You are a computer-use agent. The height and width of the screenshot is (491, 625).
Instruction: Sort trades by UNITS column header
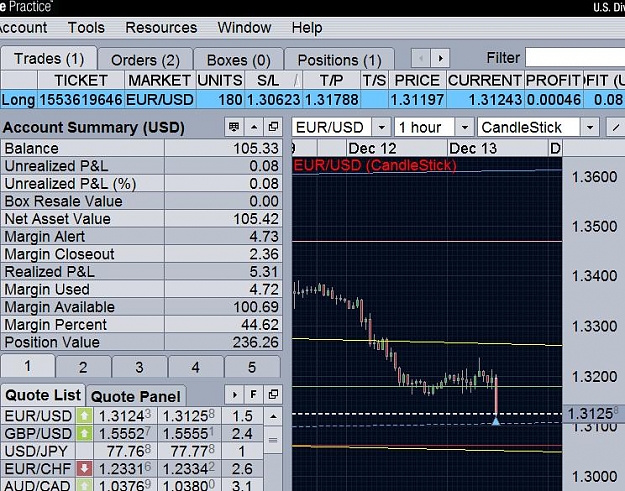[x=220, y=81]
